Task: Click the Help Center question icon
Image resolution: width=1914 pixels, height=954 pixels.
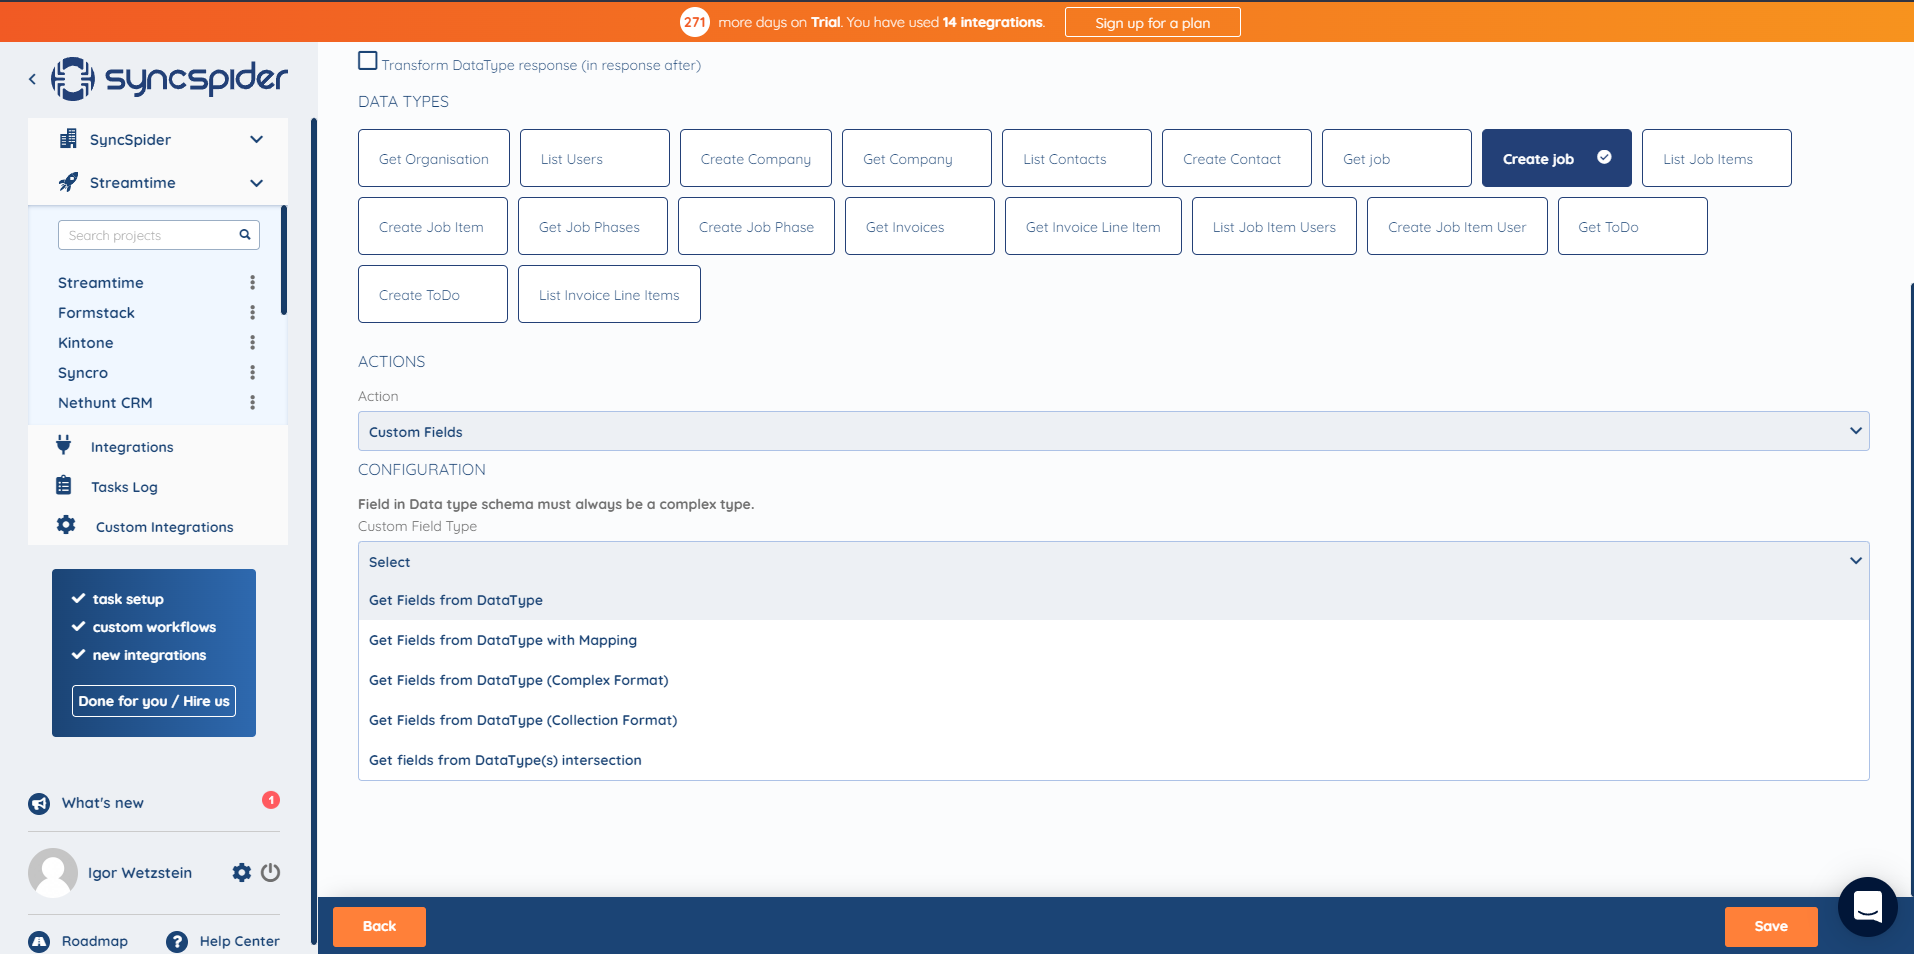Action: (x=177, y=941)
